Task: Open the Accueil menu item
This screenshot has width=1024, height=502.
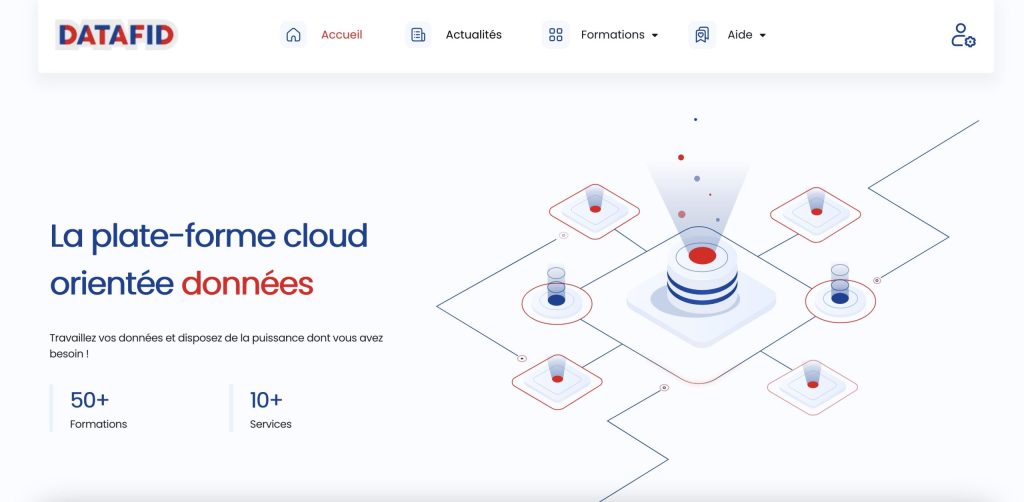Action: [342, 35]
